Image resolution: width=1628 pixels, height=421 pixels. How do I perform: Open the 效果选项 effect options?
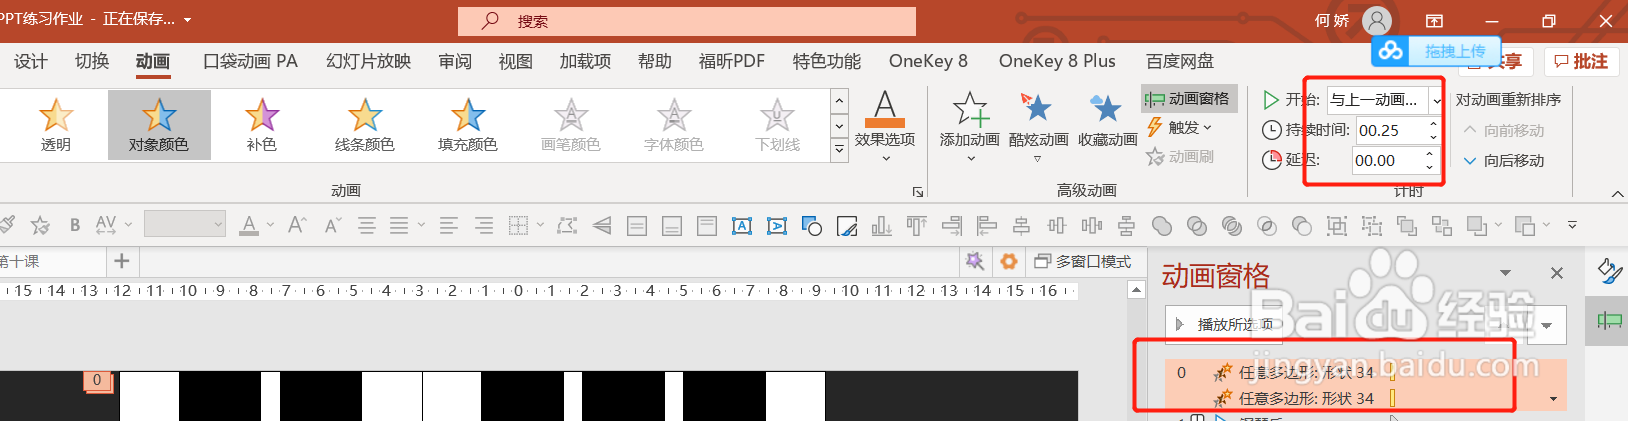(885, 126)
